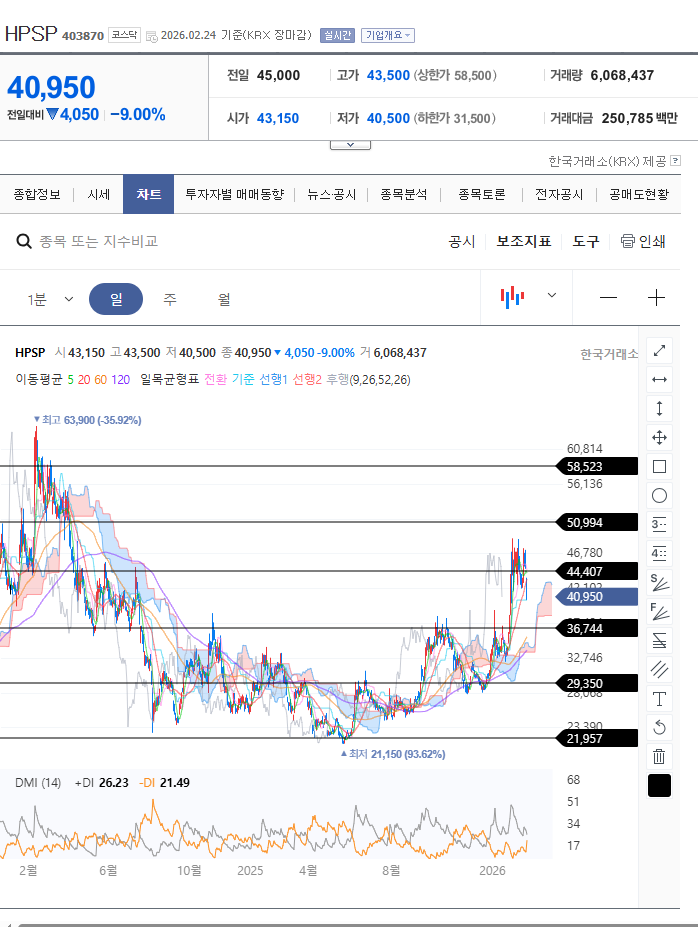Open the 뉴스·공시 tab

[x=332, y=195]
